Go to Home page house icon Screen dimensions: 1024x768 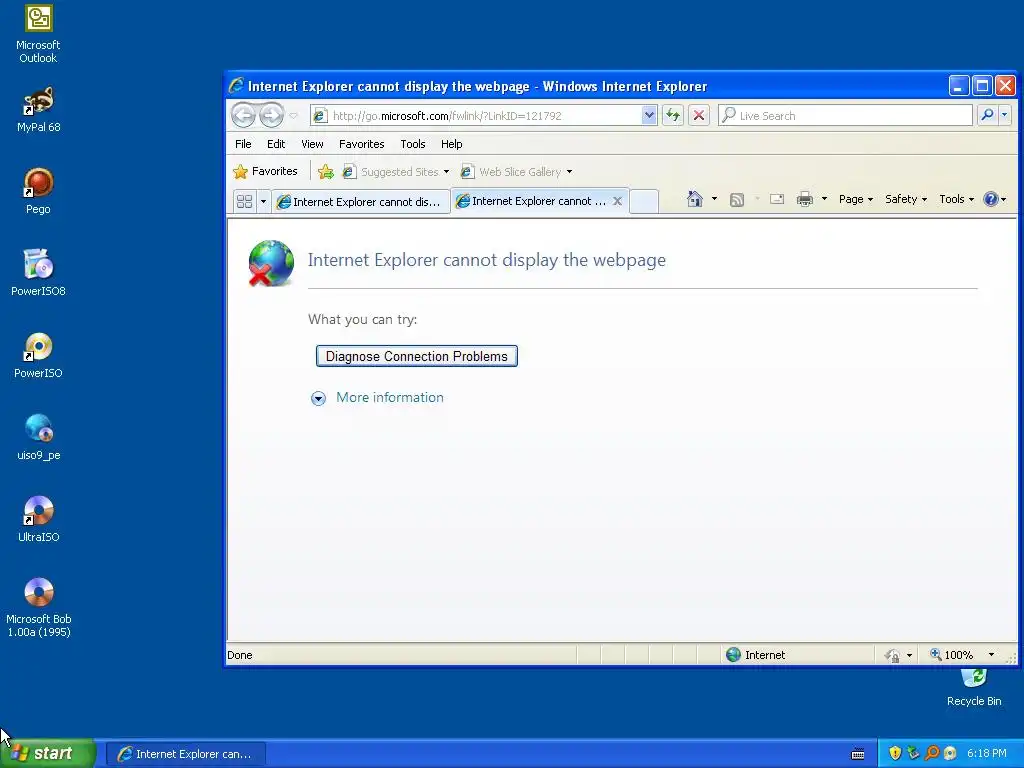[695, 199]
